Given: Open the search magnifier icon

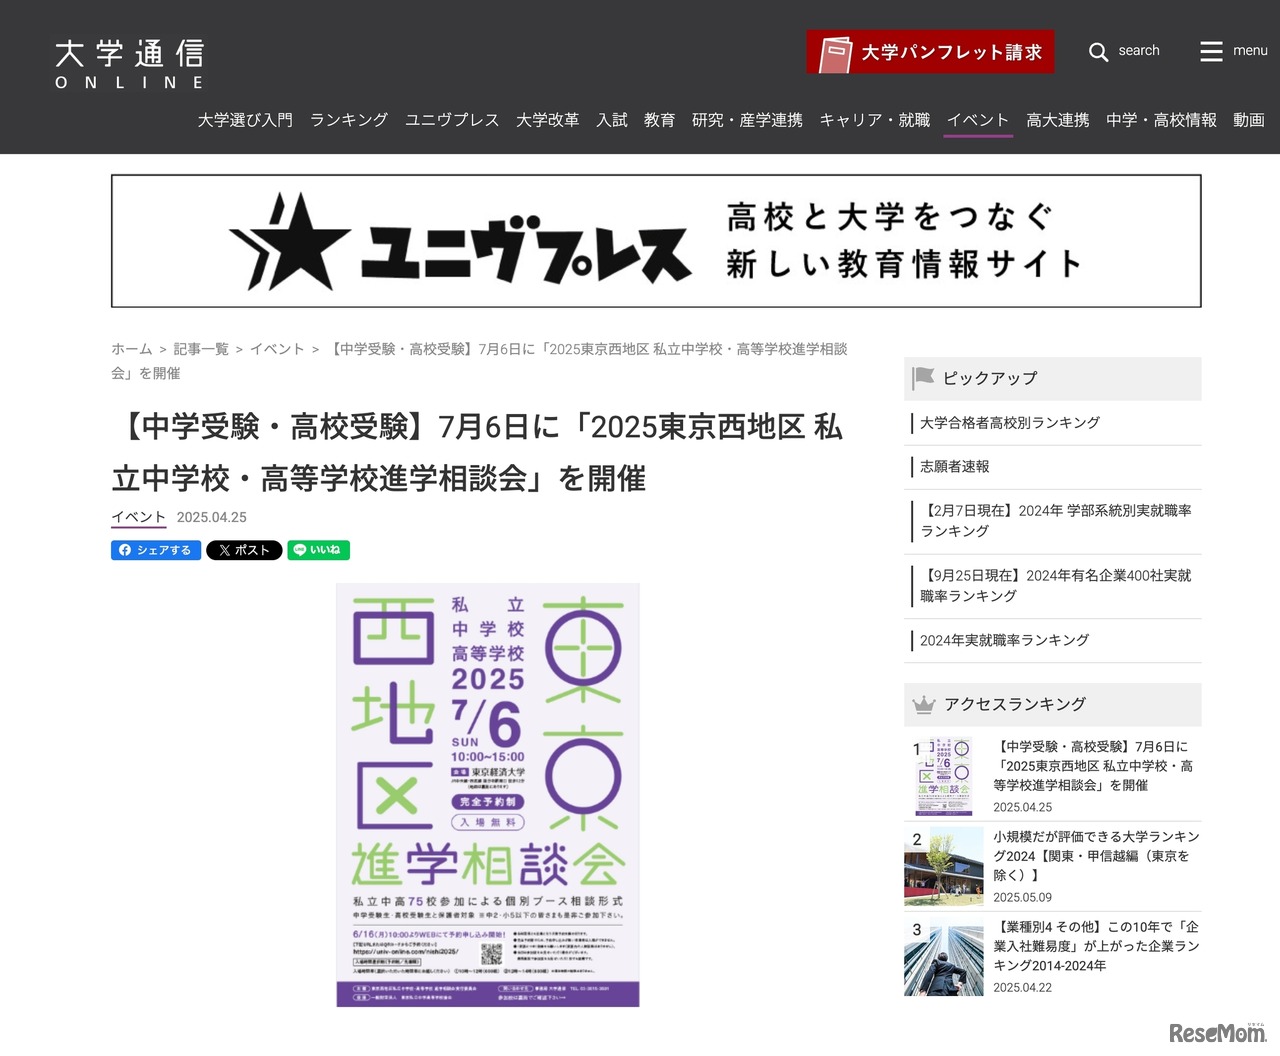Looking at the screenshot, I should point(1098,52).
